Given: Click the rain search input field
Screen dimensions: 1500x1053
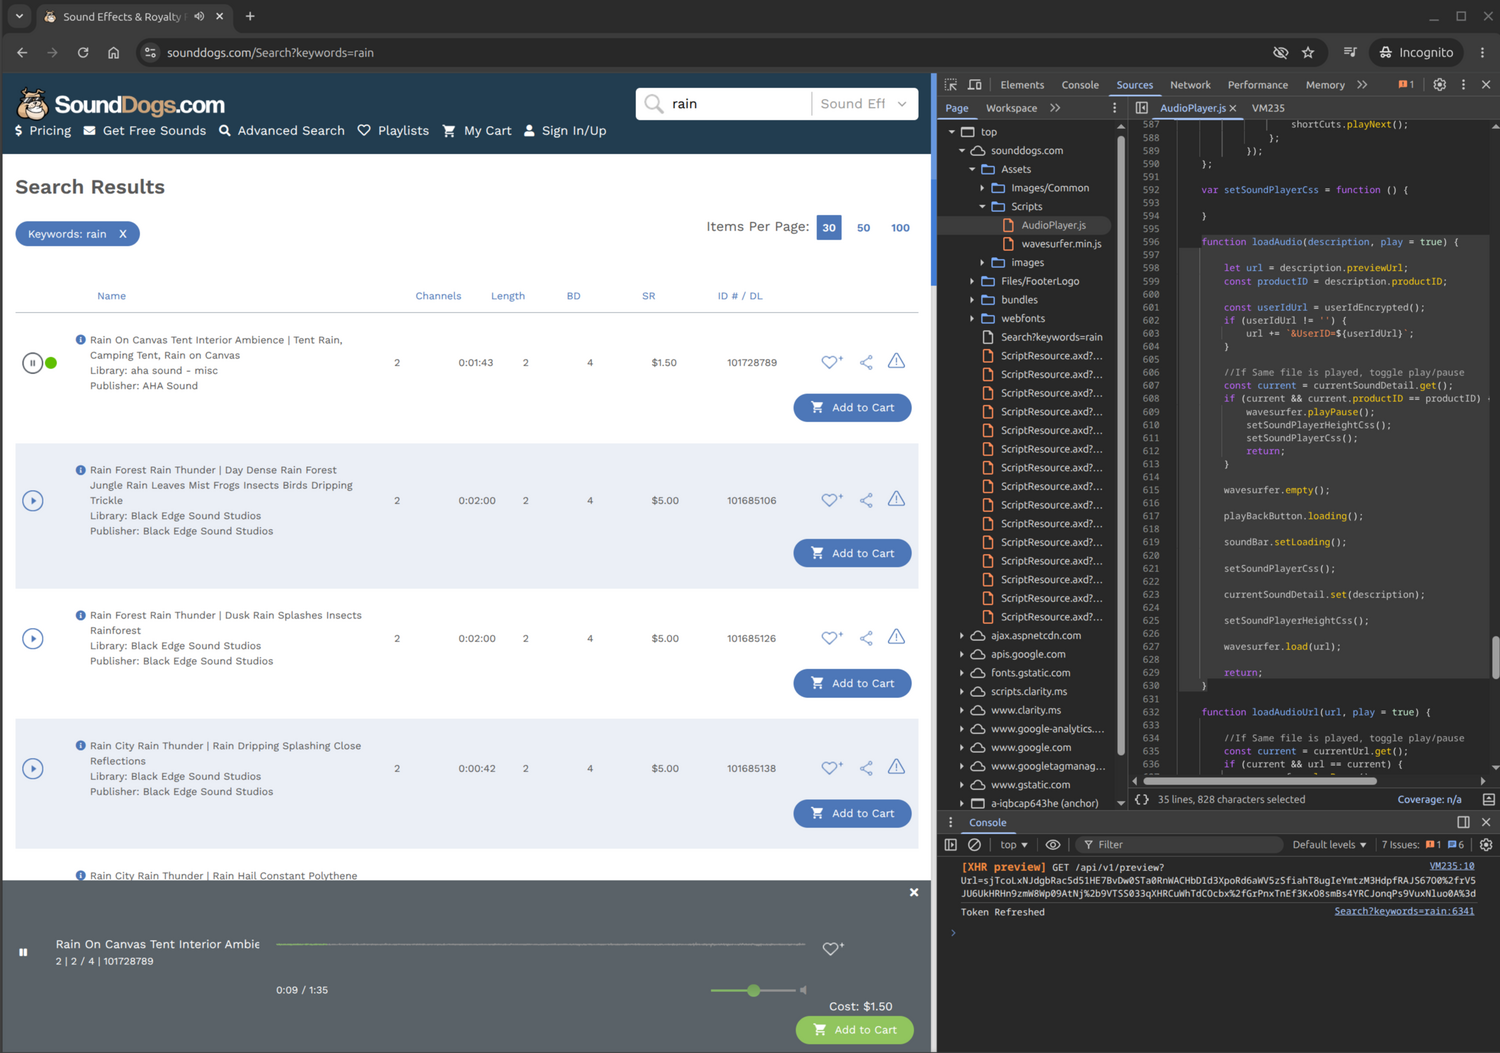Looking at the screenshot, I should click(x=738, y=104).
